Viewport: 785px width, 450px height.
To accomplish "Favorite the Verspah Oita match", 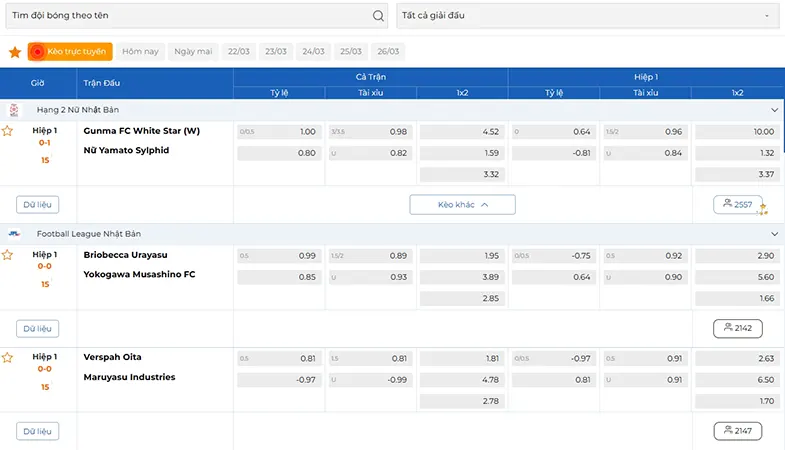I will click(x=7, y=358).
